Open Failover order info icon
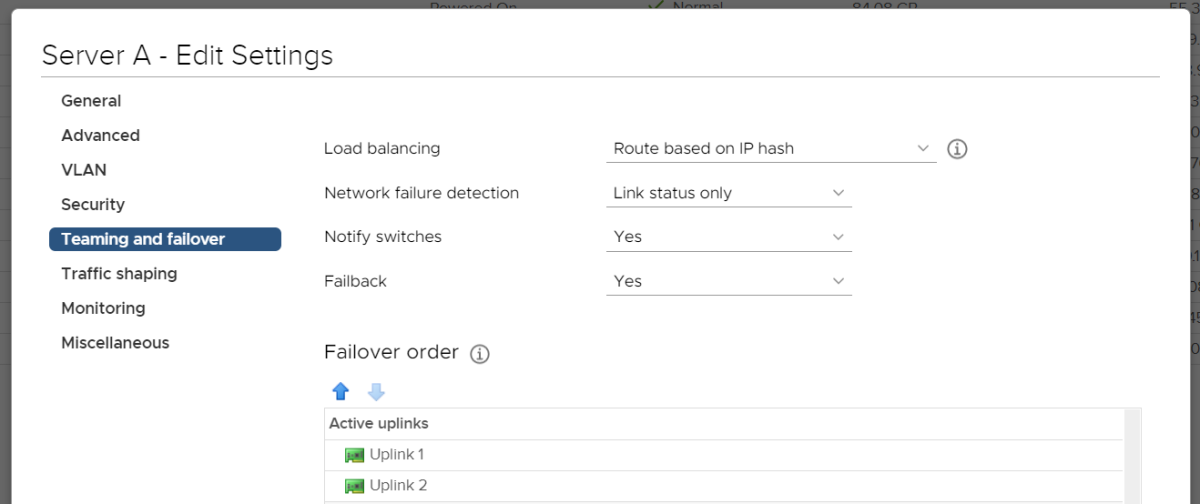 480,354
